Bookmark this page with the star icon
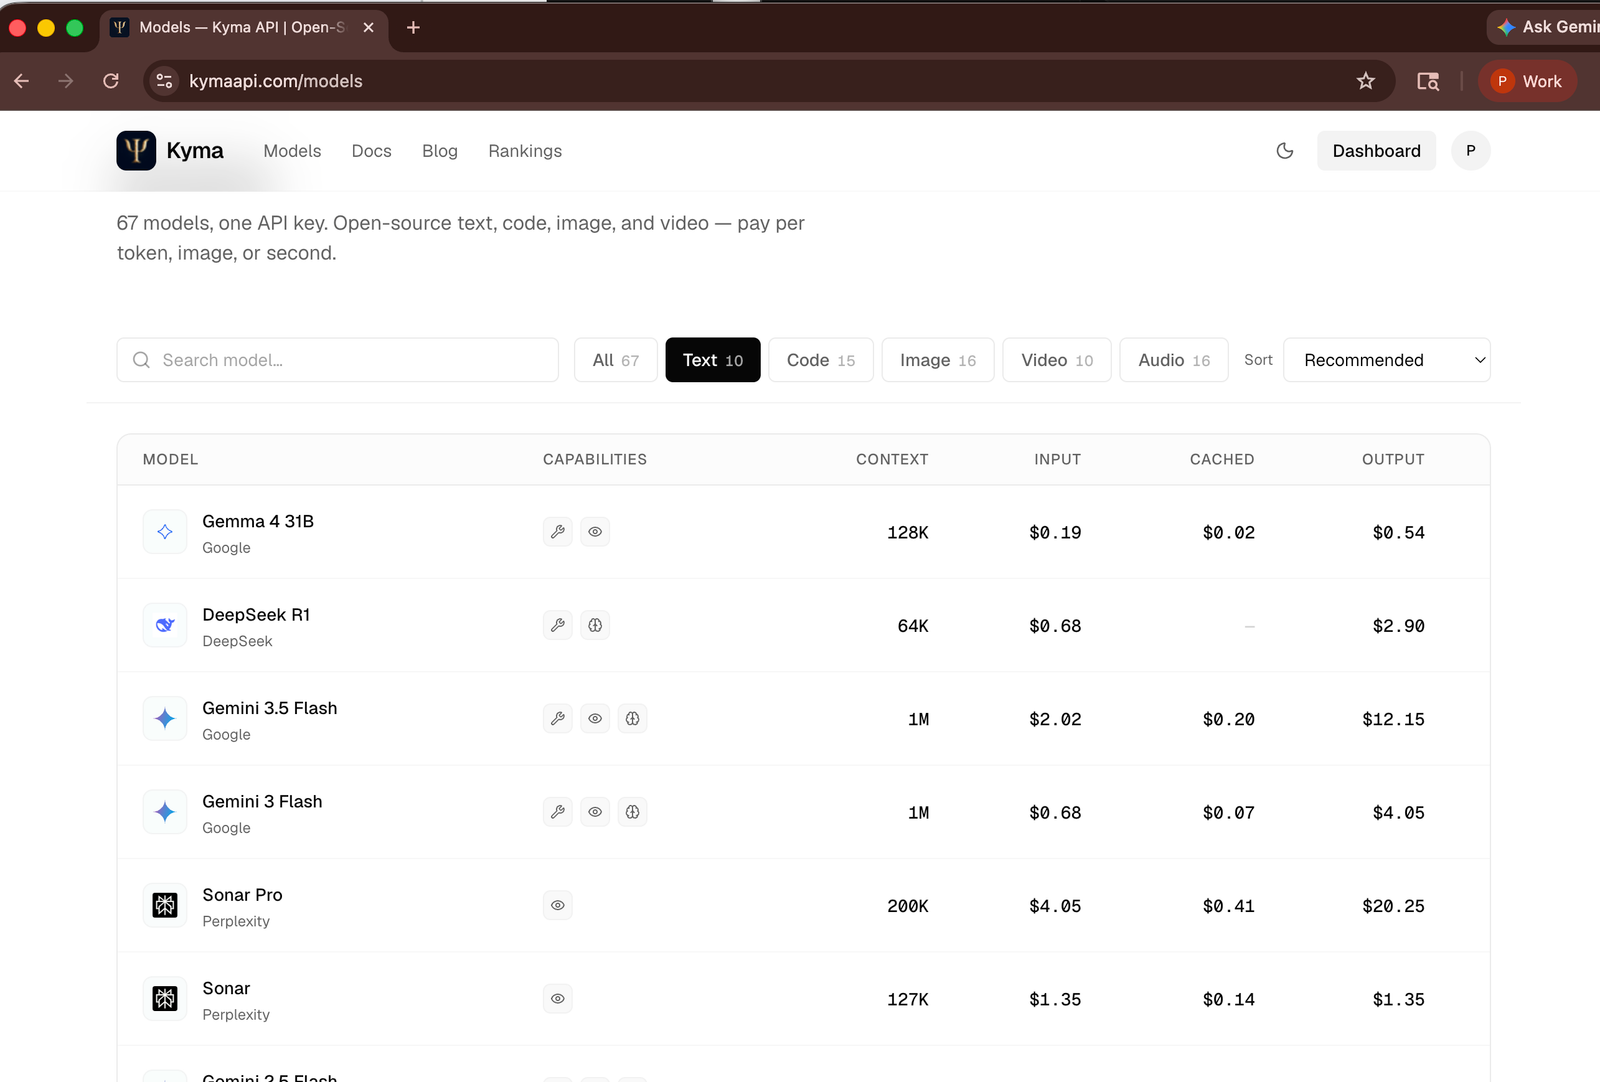This screenshot has width=1600, height=1082. click(1366, 81)
